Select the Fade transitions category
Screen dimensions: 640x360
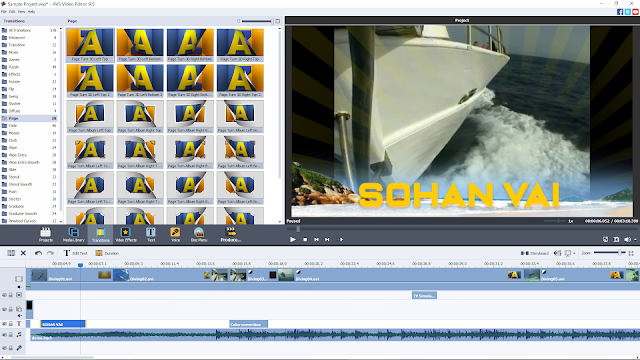pos(29,126)
